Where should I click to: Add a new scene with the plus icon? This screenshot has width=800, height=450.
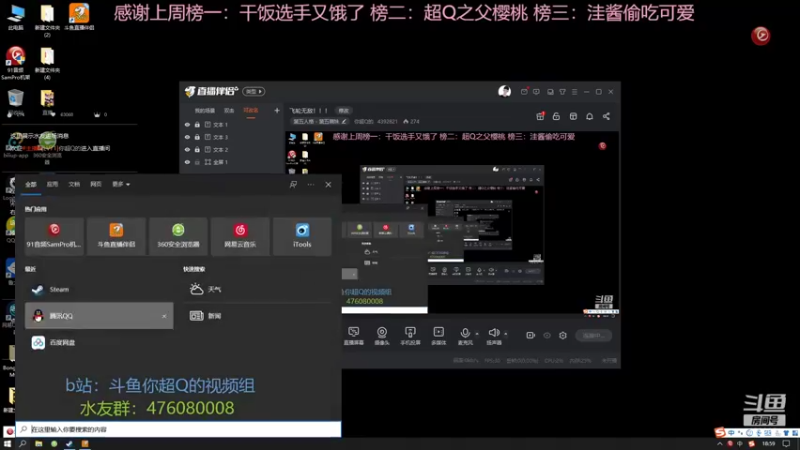pos(277,110)
